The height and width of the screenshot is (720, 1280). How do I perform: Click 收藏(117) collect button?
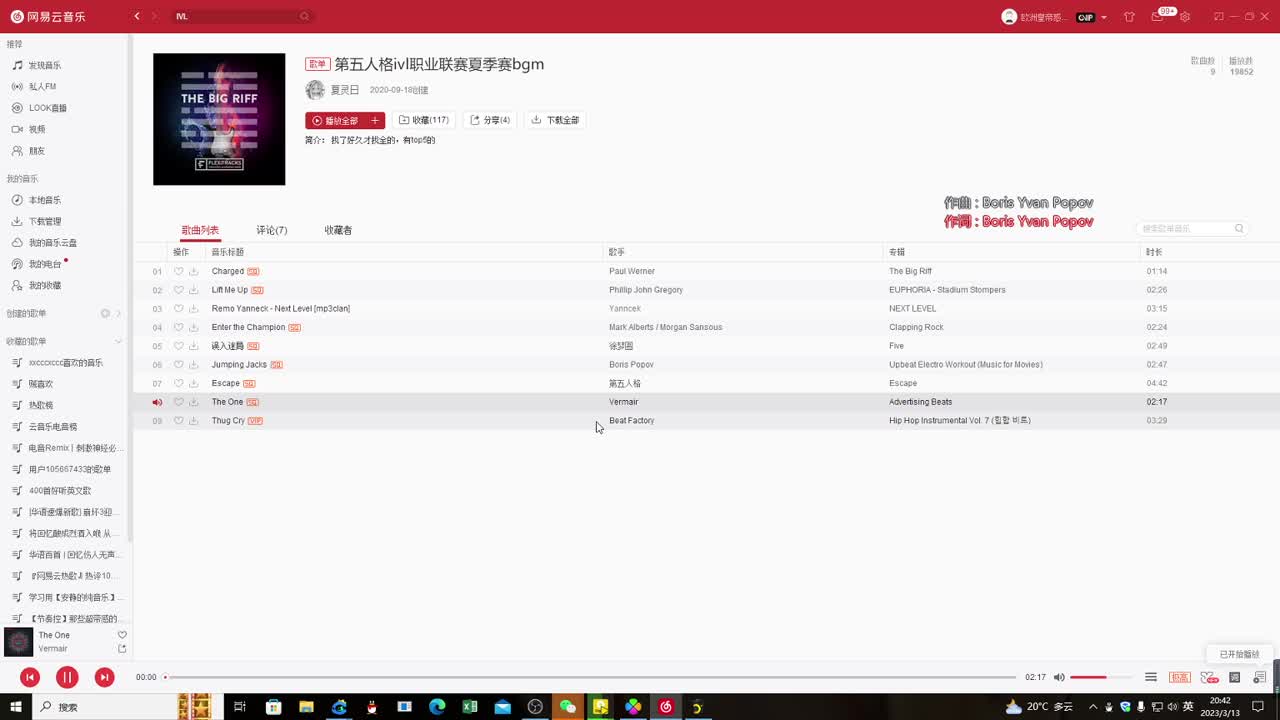coord(424,120)
